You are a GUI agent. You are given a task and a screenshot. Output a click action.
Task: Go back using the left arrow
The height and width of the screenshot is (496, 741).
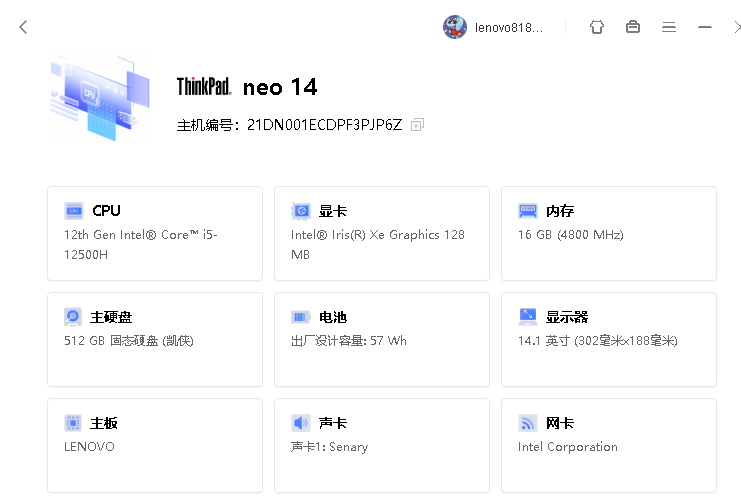(23, 27)
